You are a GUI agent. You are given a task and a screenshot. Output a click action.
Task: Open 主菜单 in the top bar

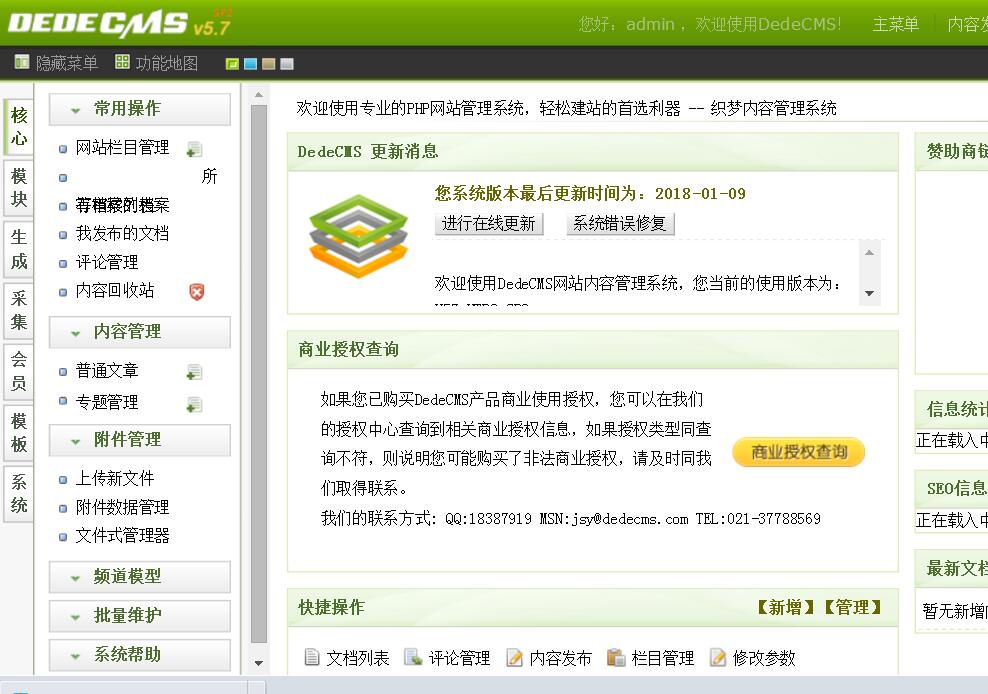[895, 24]
